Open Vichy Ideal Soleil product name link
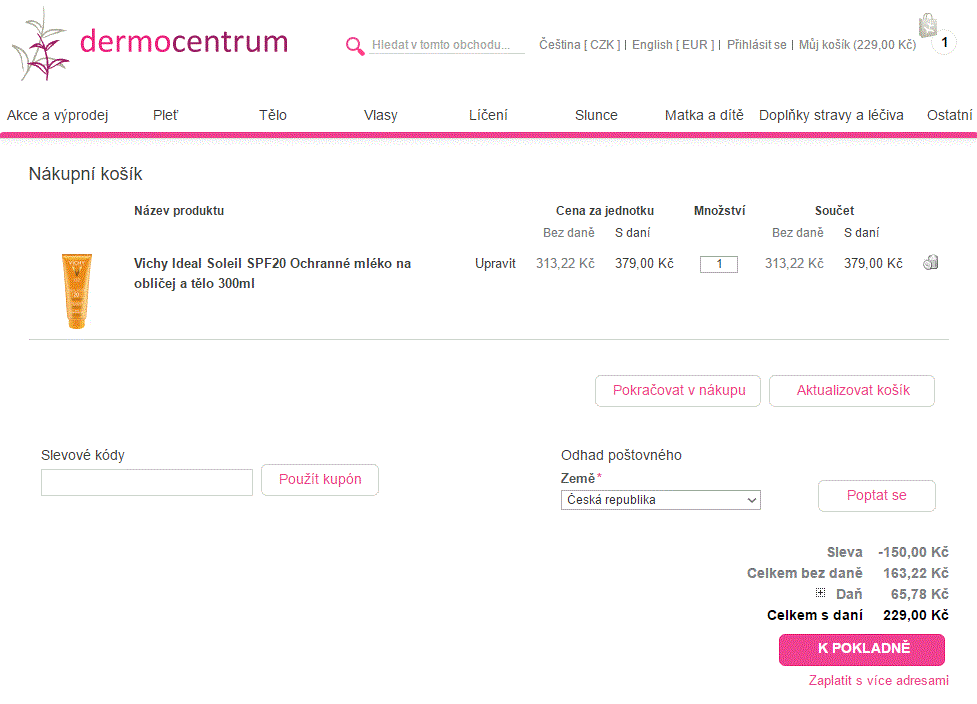Screen dimensions: 977x704 (272, 273)
